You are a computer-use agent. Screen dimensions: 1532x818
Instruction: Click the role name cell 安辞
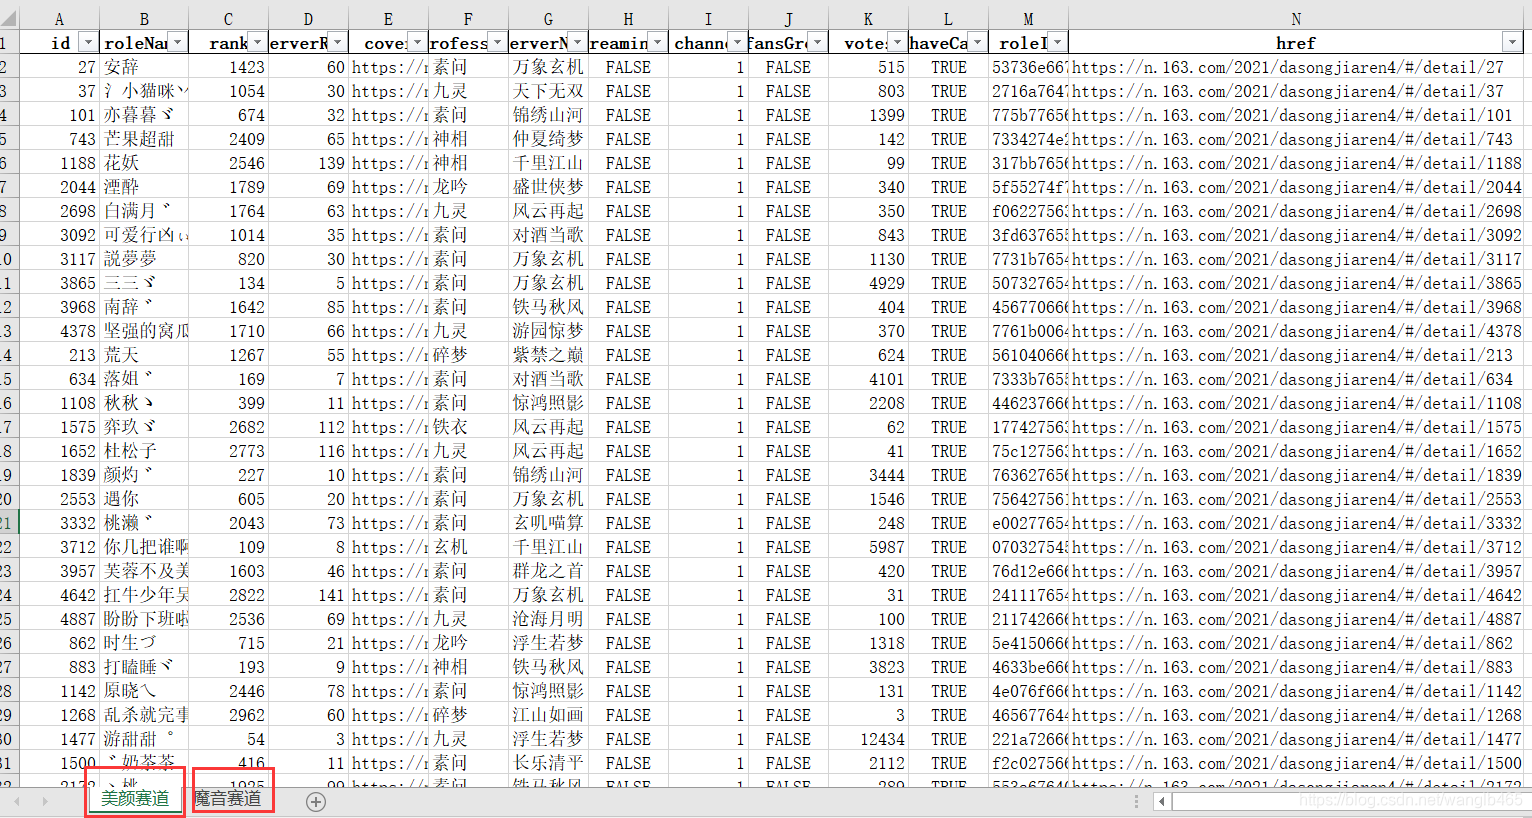pyautogui.click(x=144, y=67)
